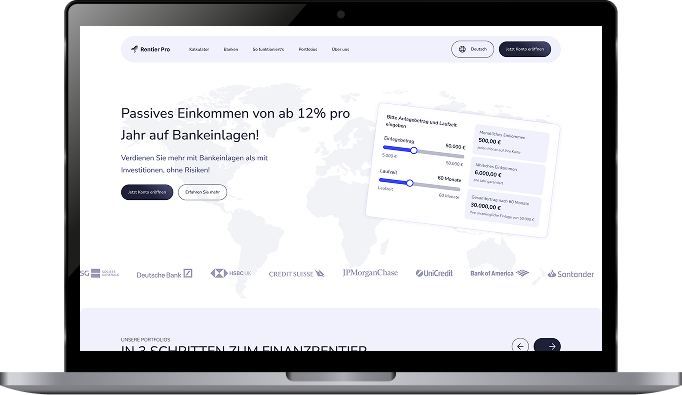This screenshot has width=682, height=395.
Task: Click the Rentier Pro rocket logo icon
Action: tap(134, 49)
